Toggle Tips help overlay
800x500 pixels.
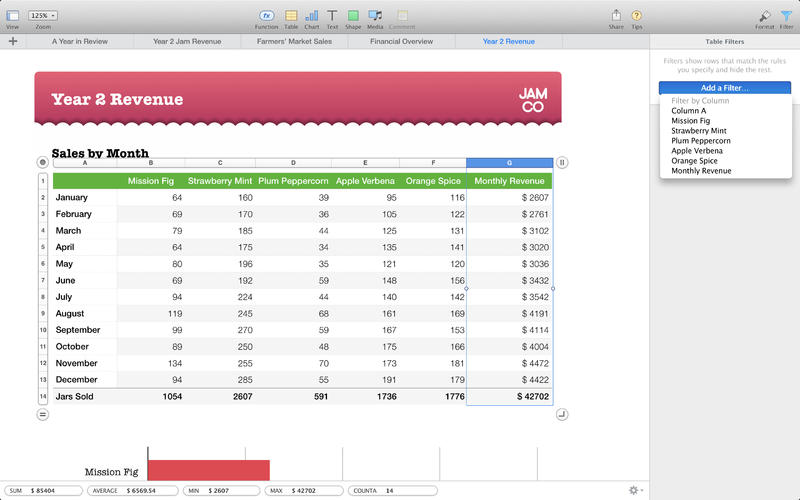point(637,15)
